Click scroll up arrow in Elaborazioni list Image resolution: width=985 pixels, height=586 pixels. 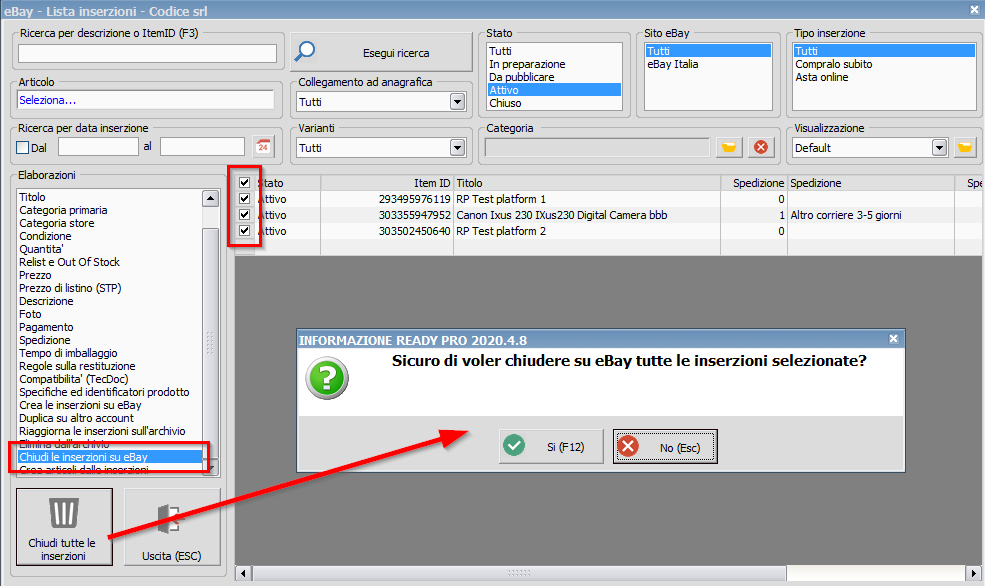pos(210,198)
